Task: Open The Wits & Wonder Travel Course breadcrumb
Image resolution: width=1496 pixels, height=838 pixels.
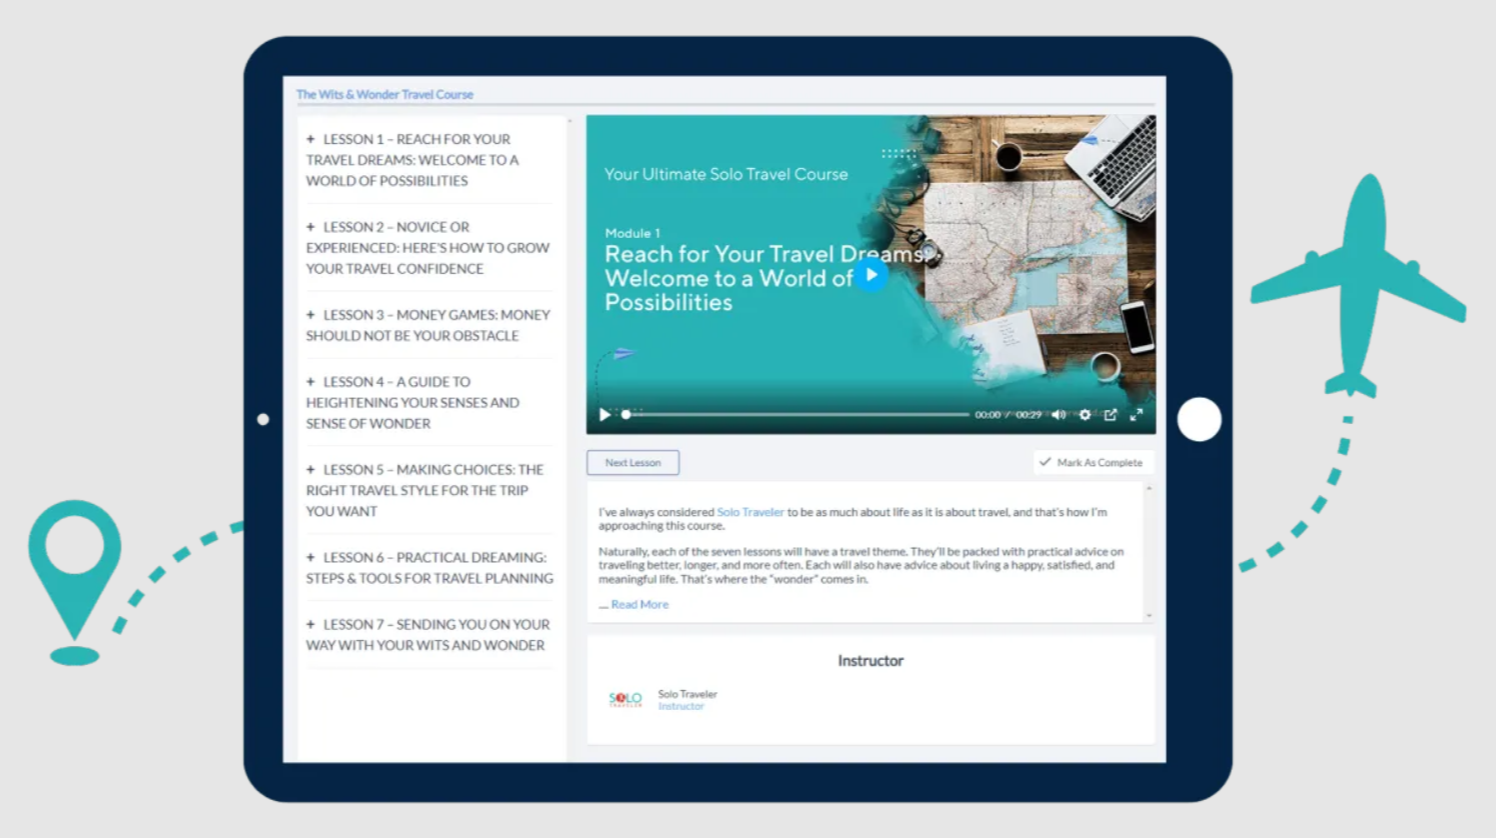Action: pos(385,95)
